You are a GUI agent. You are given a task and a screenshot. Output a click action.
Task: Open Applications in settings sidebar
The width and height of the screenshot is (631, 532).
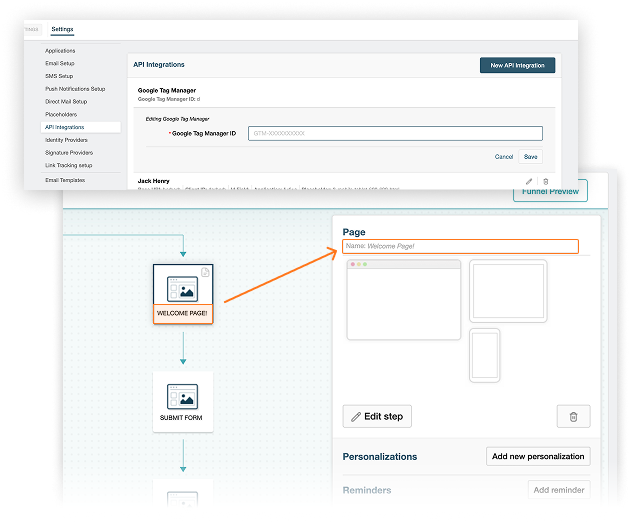[60, 51]
